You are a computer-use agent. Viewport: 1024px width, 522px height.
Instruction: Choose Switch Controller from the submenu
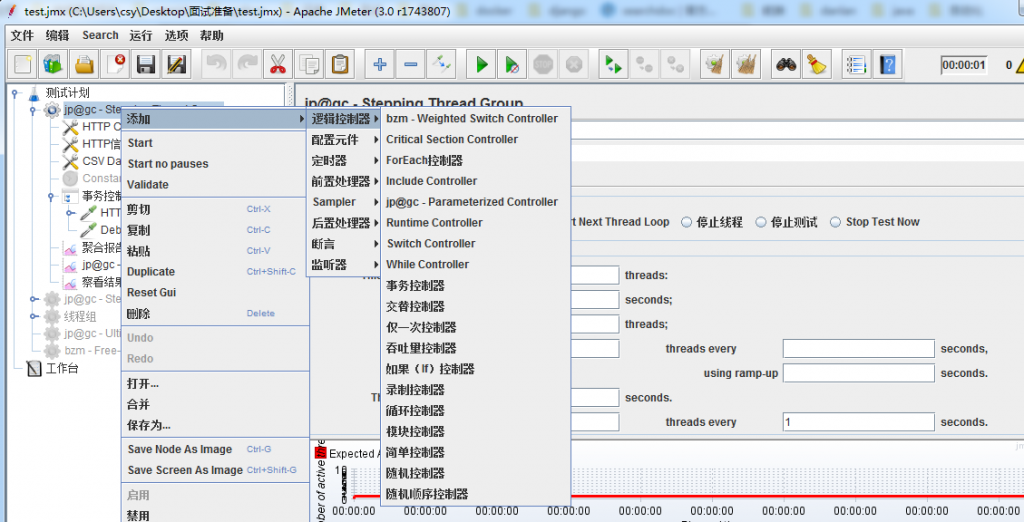coord(431,244)
